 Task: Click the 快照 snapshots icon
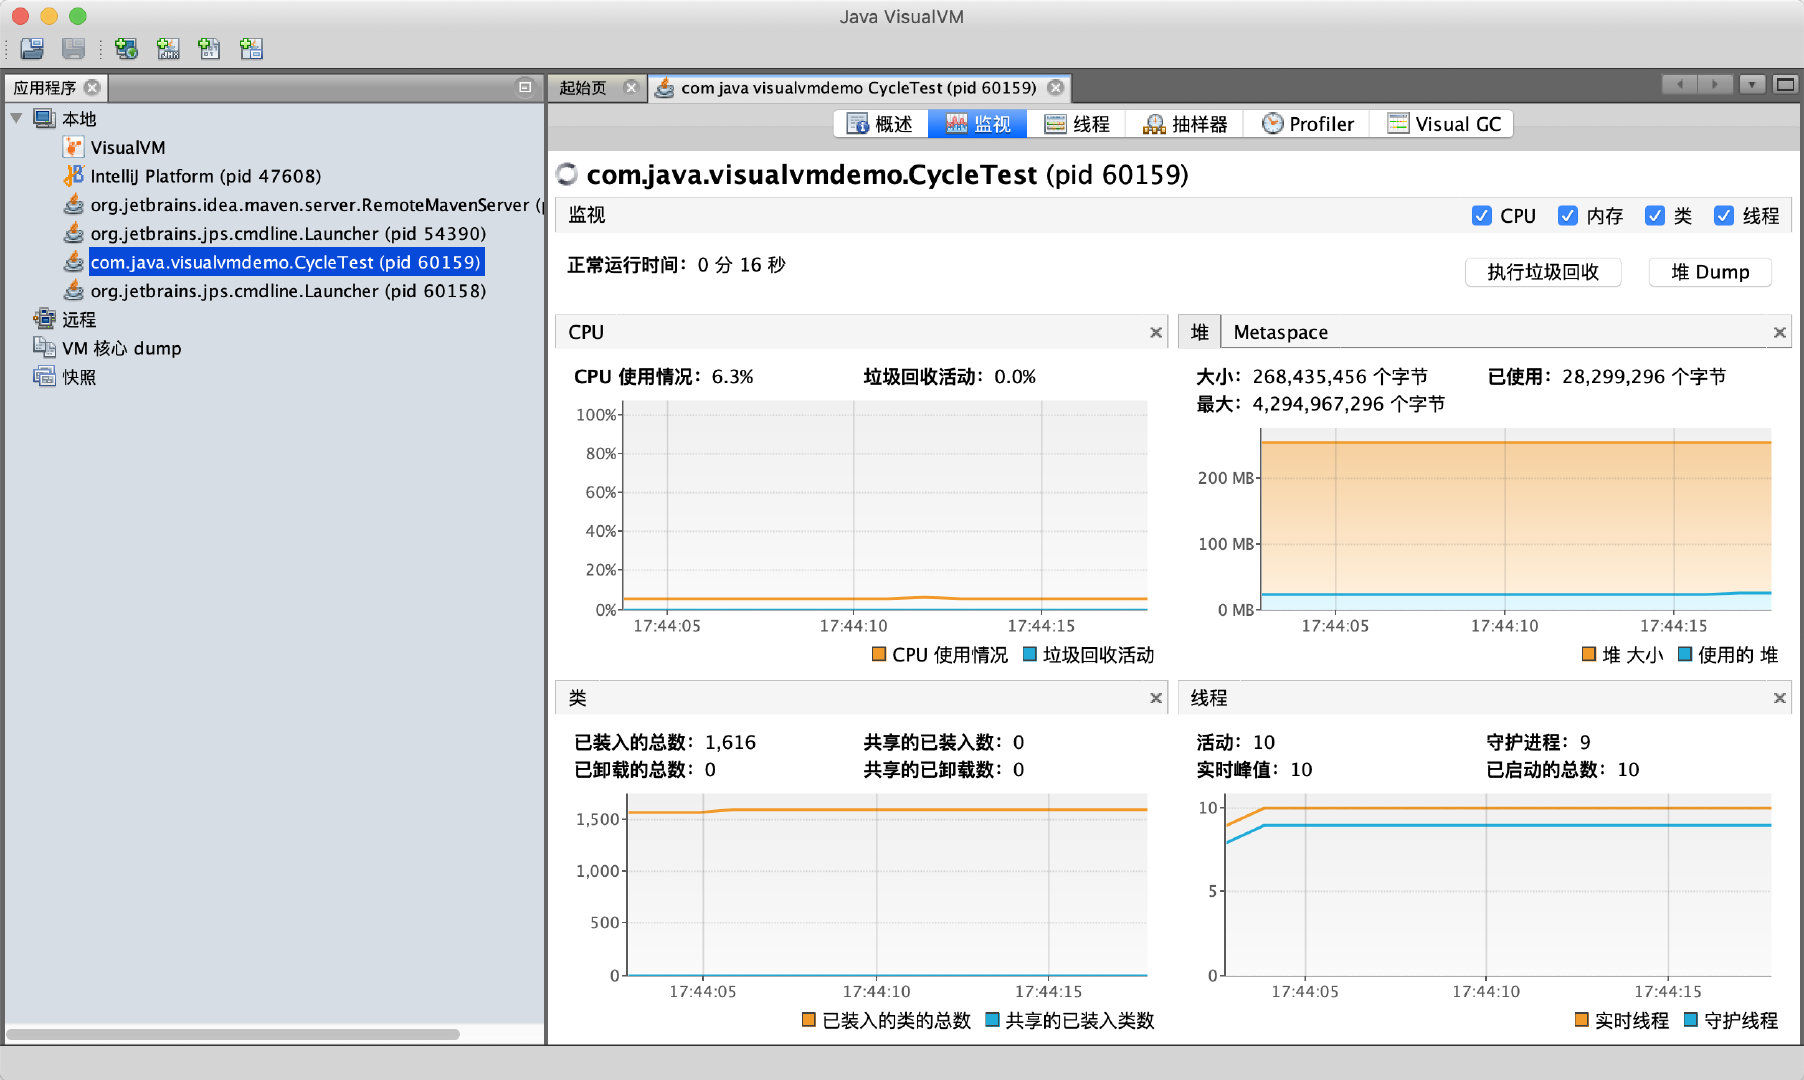[44, 377]
